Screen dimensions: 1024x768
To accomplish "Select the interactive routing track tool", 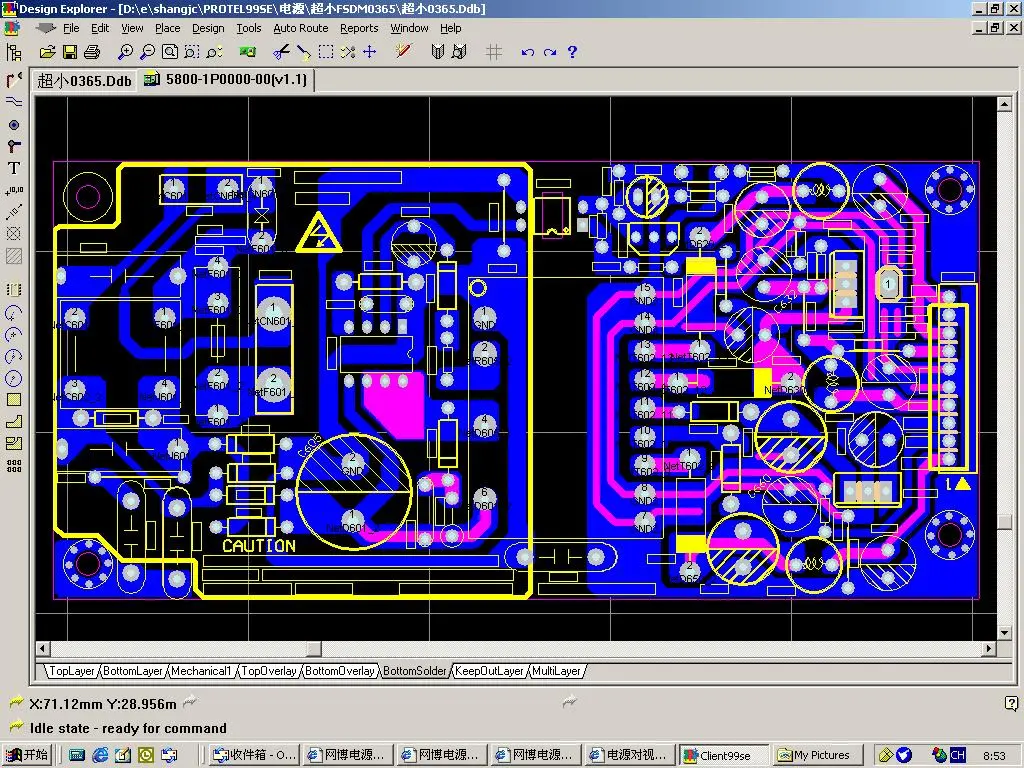I will 14,80.
